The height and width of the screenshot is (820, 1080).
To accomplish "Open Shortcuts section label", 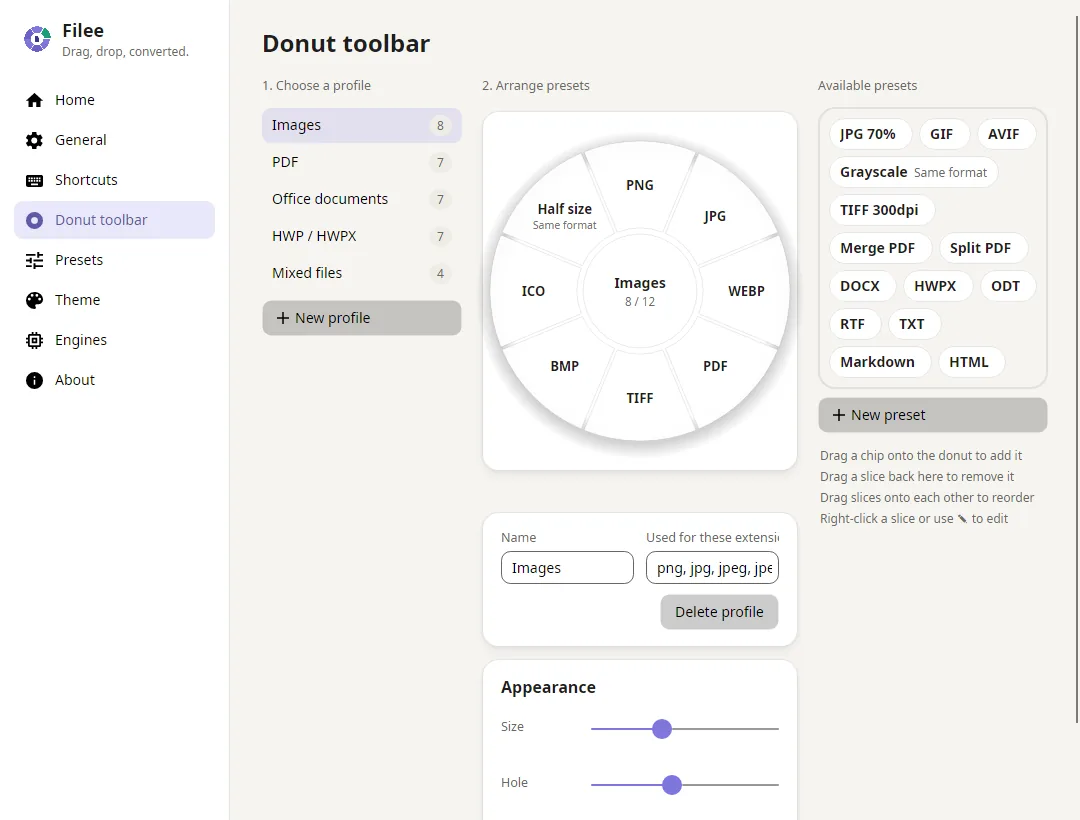I will tap(86, 180).
